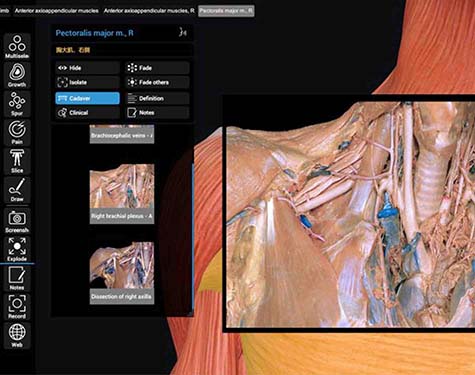Activate the Spur tool
The height and width of the screenshot is (375, 475).
coord(17,104)
